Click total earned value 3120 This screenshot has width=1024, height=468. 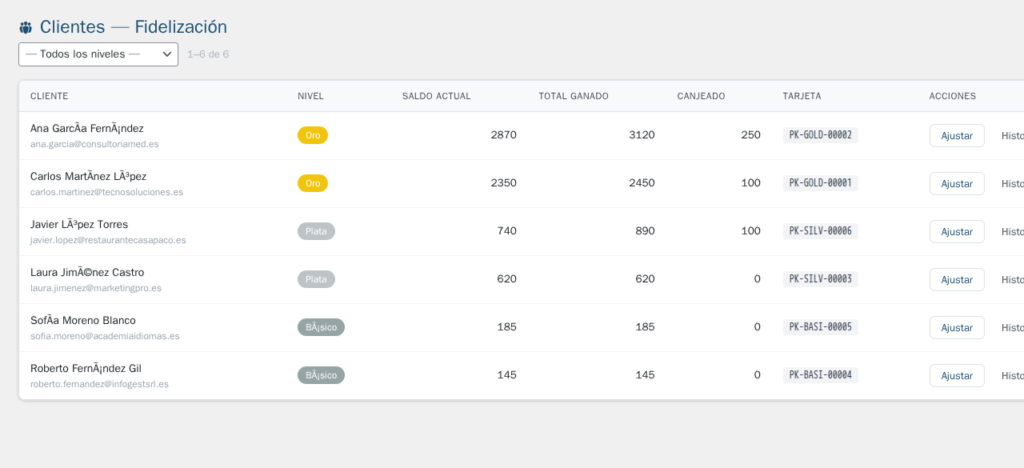pyautogui.click(x=641, y=135)
